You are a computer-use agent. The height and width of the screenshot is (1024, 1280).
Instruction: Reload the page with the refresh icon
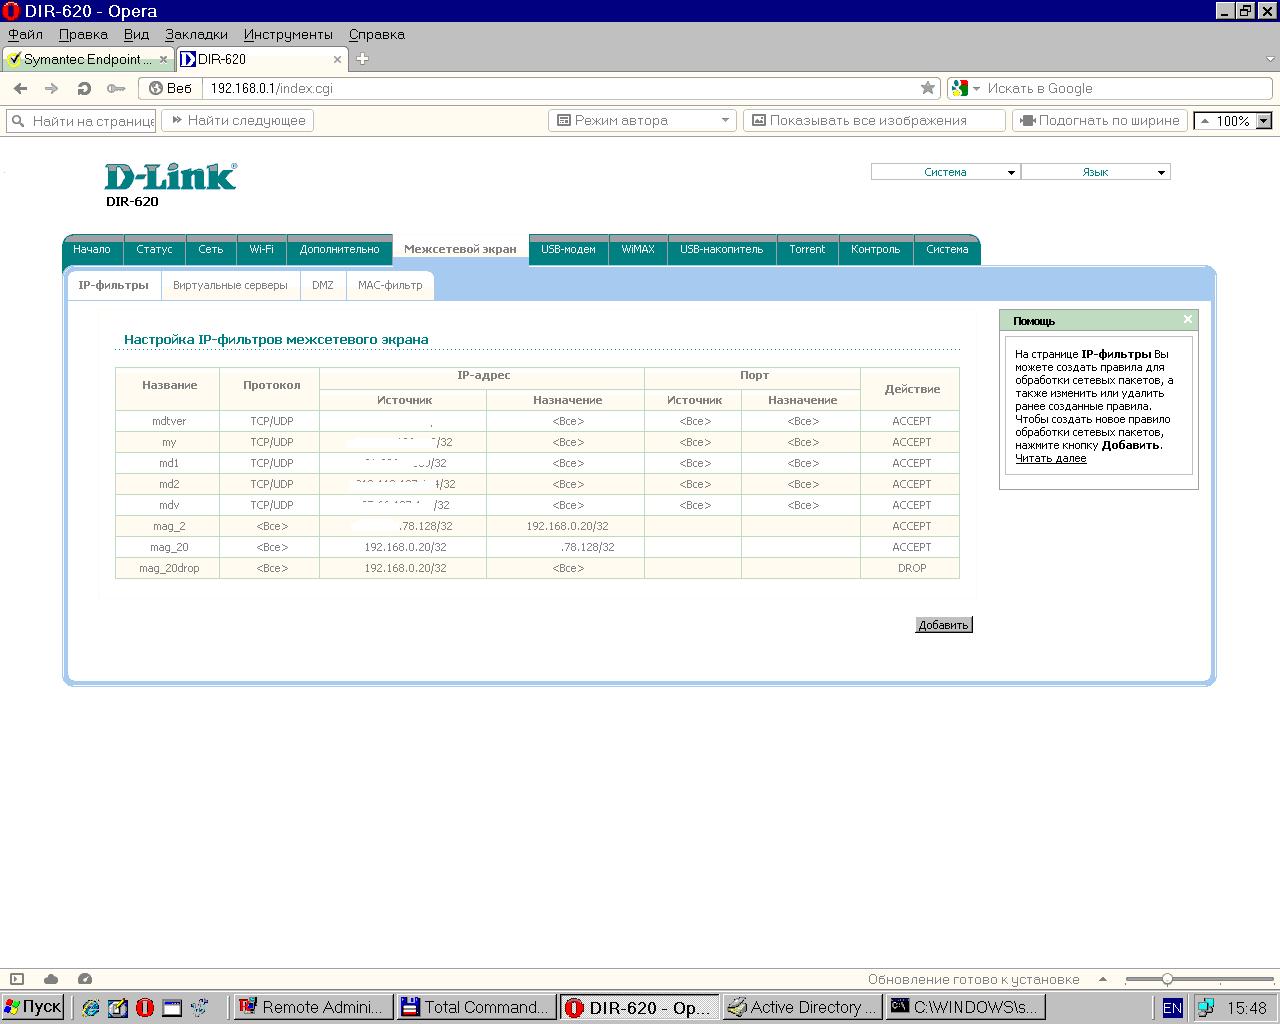[x=84, y=88]
